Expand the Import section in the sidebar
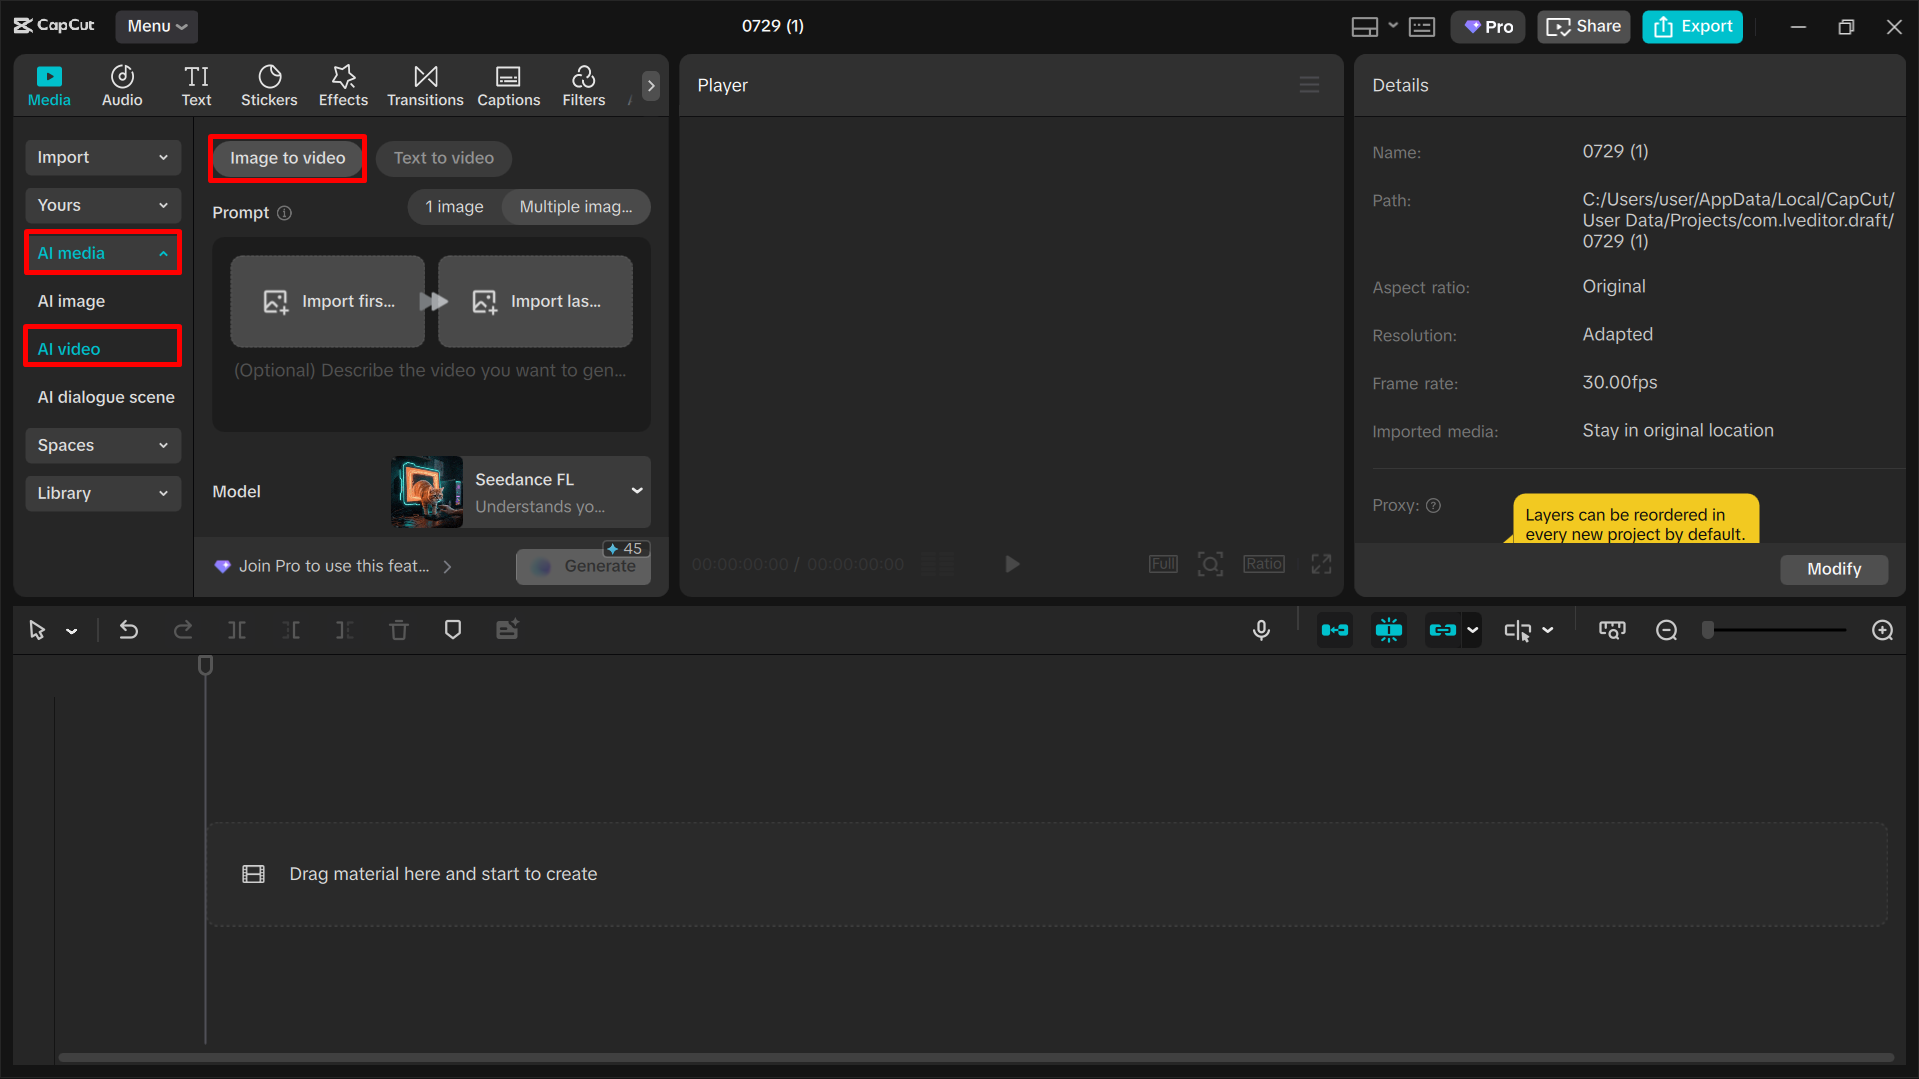Screen dimensions: 1919x1079 click(102, 157)
